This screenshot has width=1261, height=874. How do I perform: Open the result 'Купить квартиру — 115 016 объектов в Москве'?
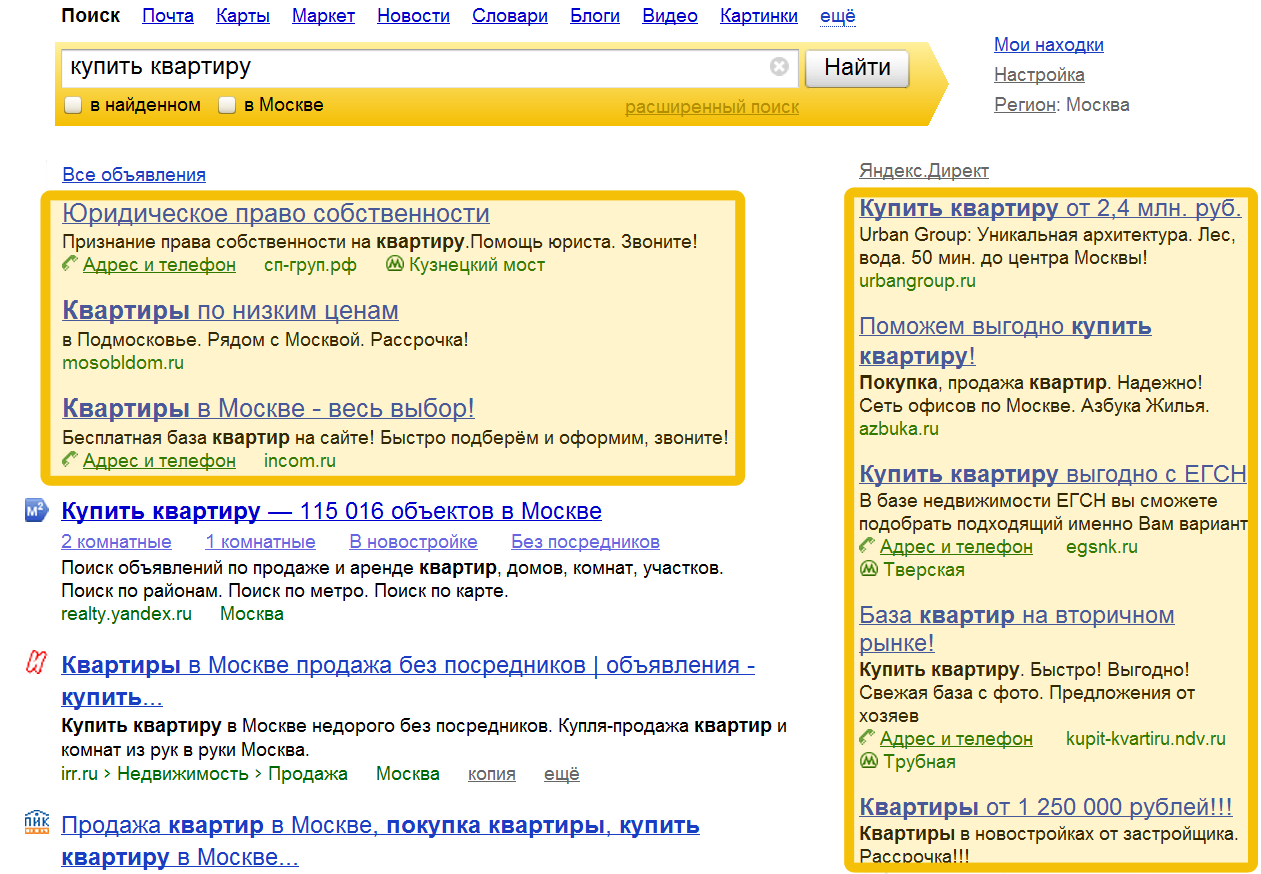(x=331, y=511)
